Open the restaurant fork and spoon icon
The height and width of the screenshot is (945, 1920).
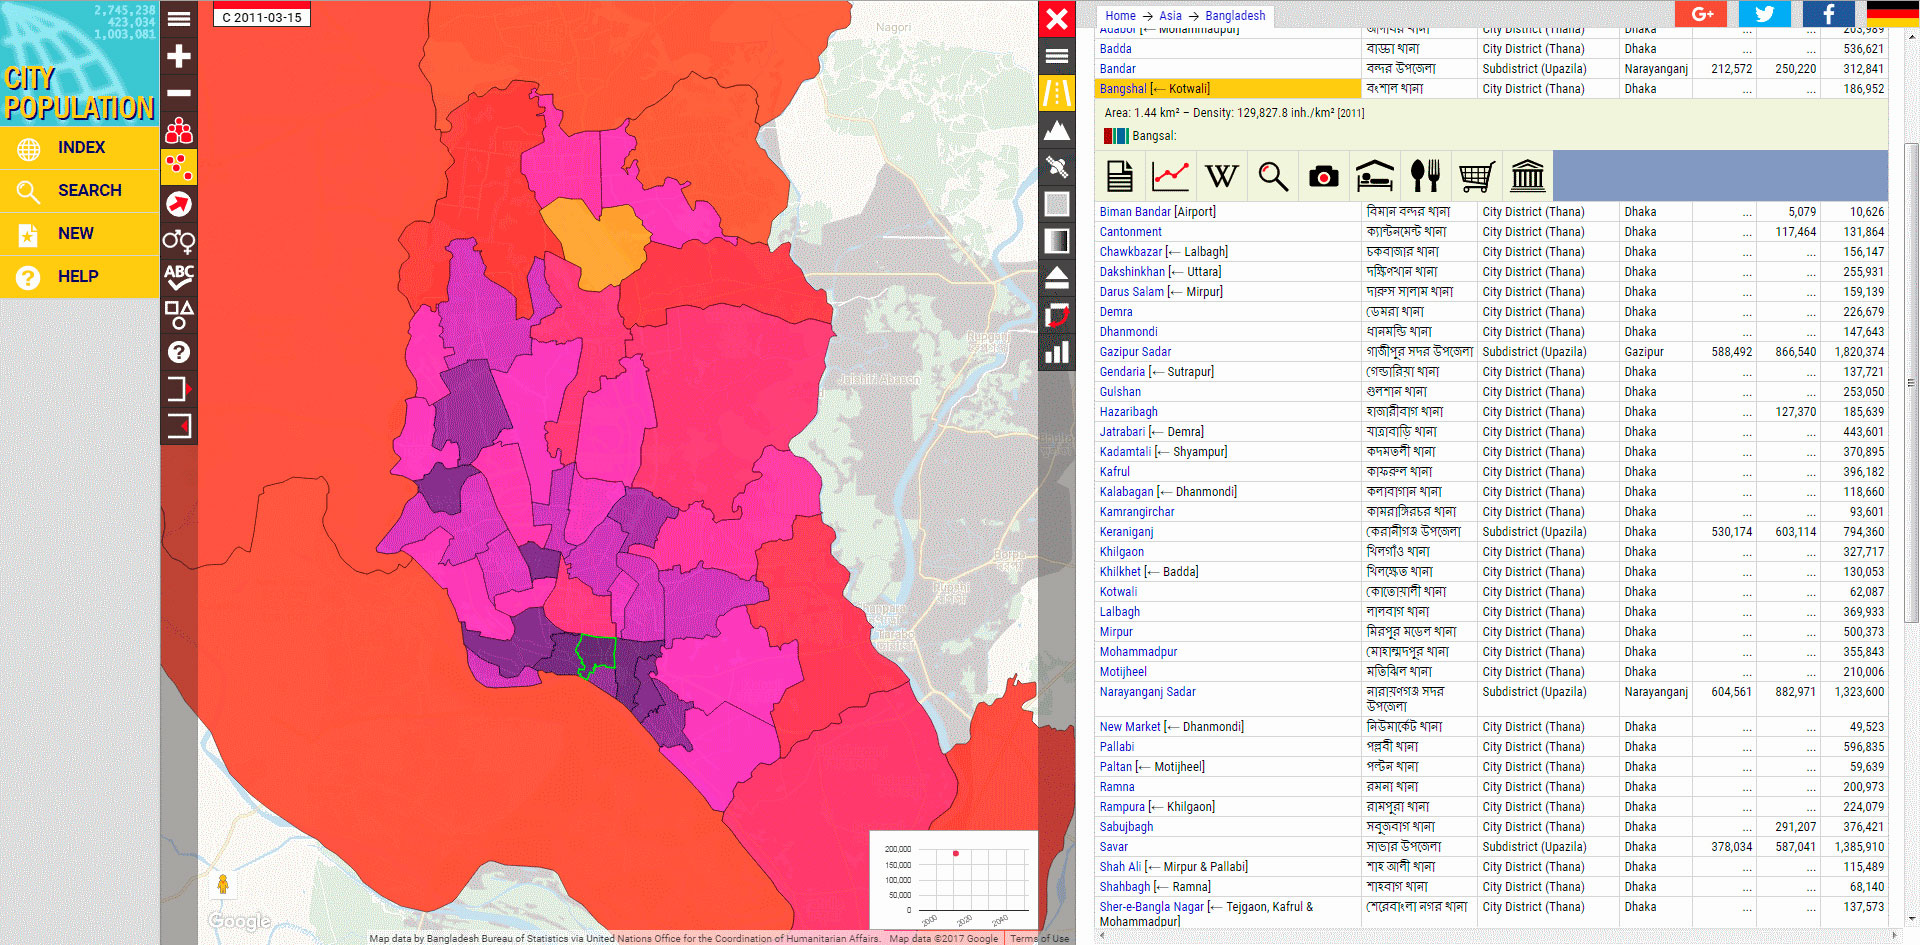(1425, 176)
